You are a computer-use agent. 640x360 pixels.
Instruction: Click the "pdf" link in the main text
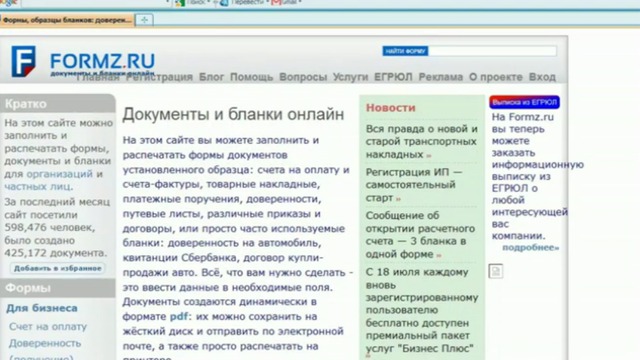(x=179, y=316)
